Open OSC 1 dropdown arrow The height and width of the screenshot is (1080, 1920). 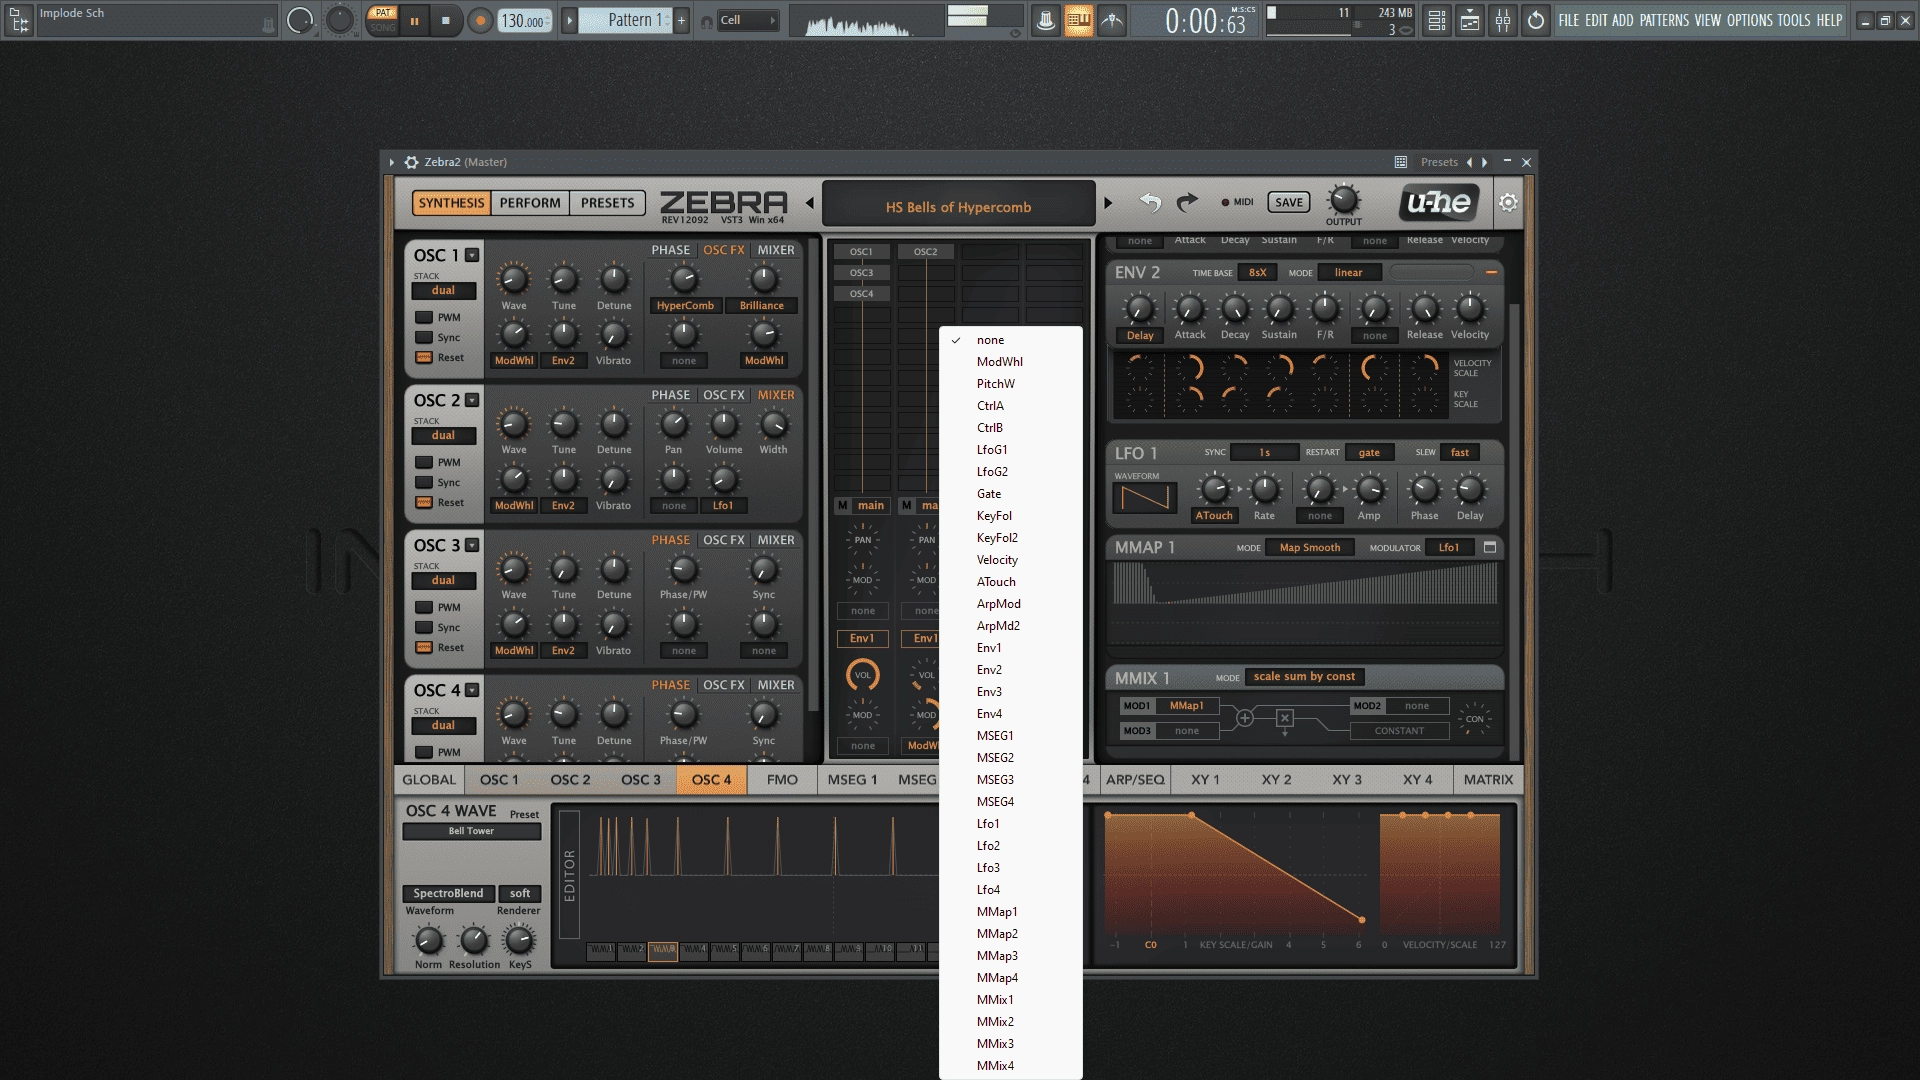[x=472, y=255]
